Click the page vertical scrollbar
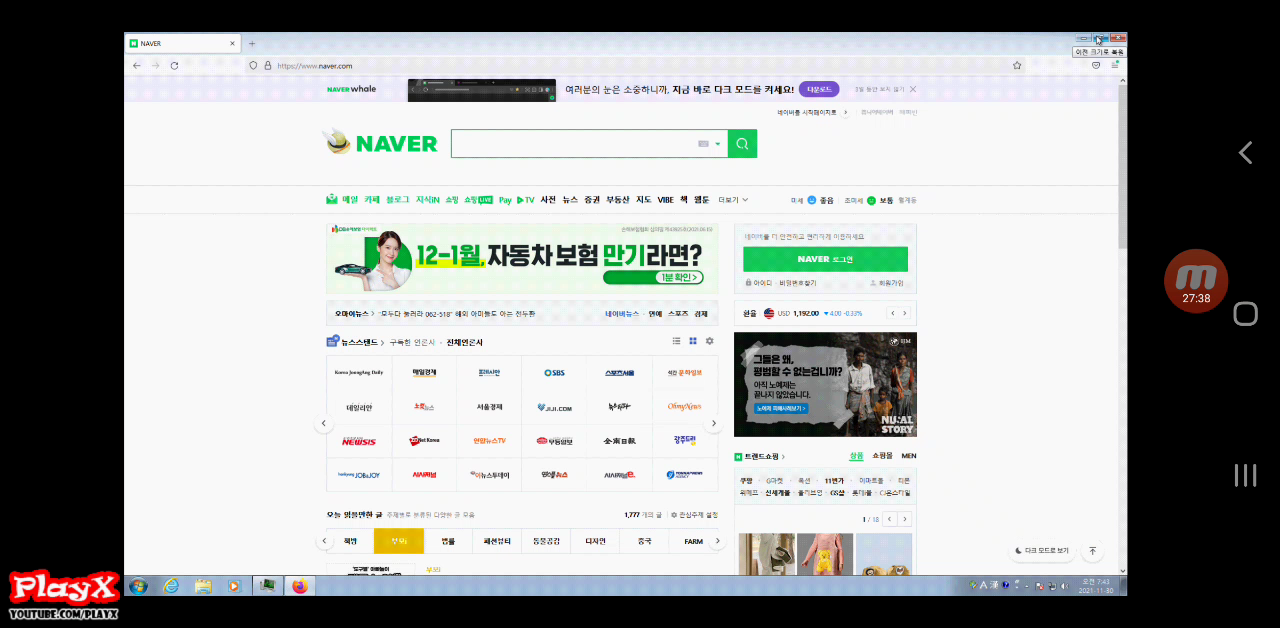Screen dimensions: 1280x628 (x=1122, y=165)
